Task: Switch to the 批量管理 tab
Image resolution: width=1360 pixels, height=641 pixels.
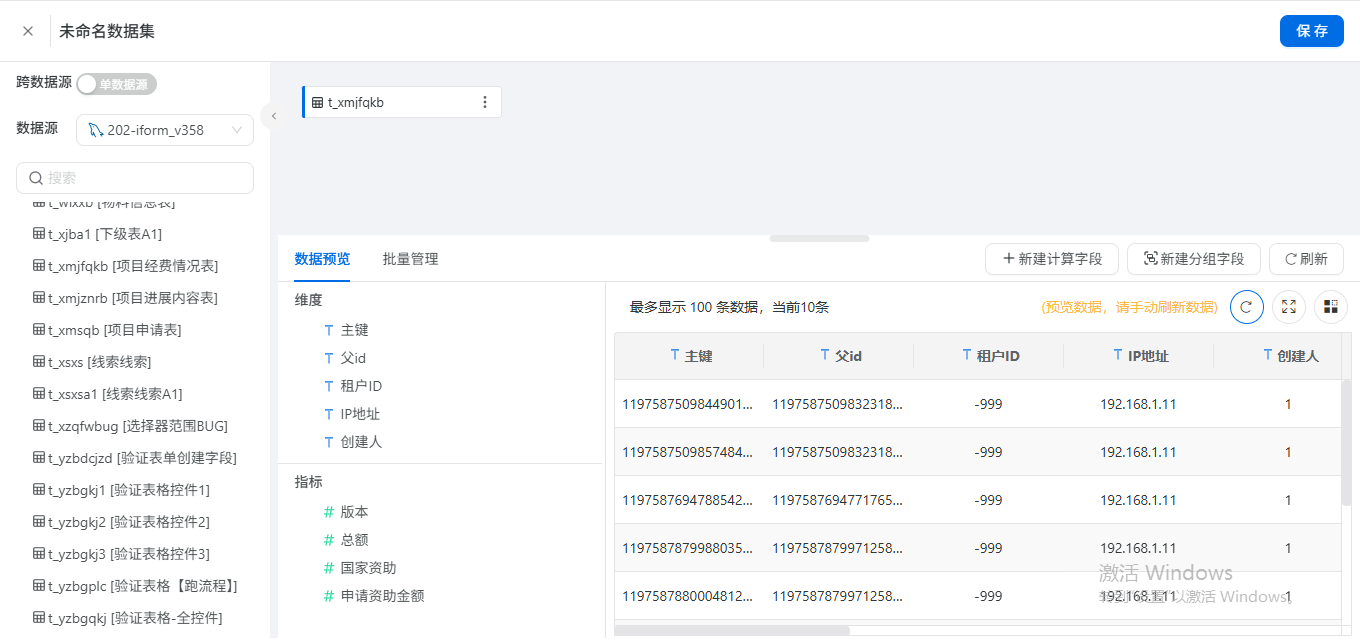Action: 410,259
